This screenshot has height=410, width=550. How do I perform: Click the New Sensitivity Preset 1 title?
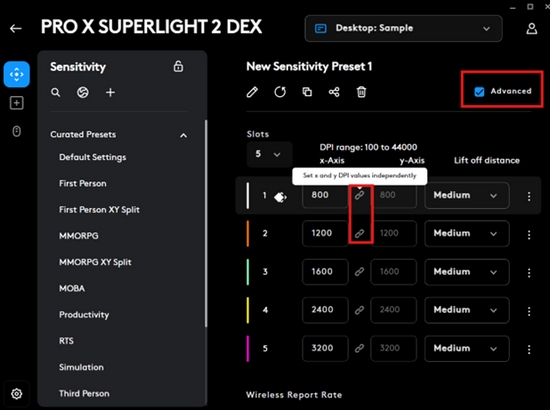tap(309, 66)
